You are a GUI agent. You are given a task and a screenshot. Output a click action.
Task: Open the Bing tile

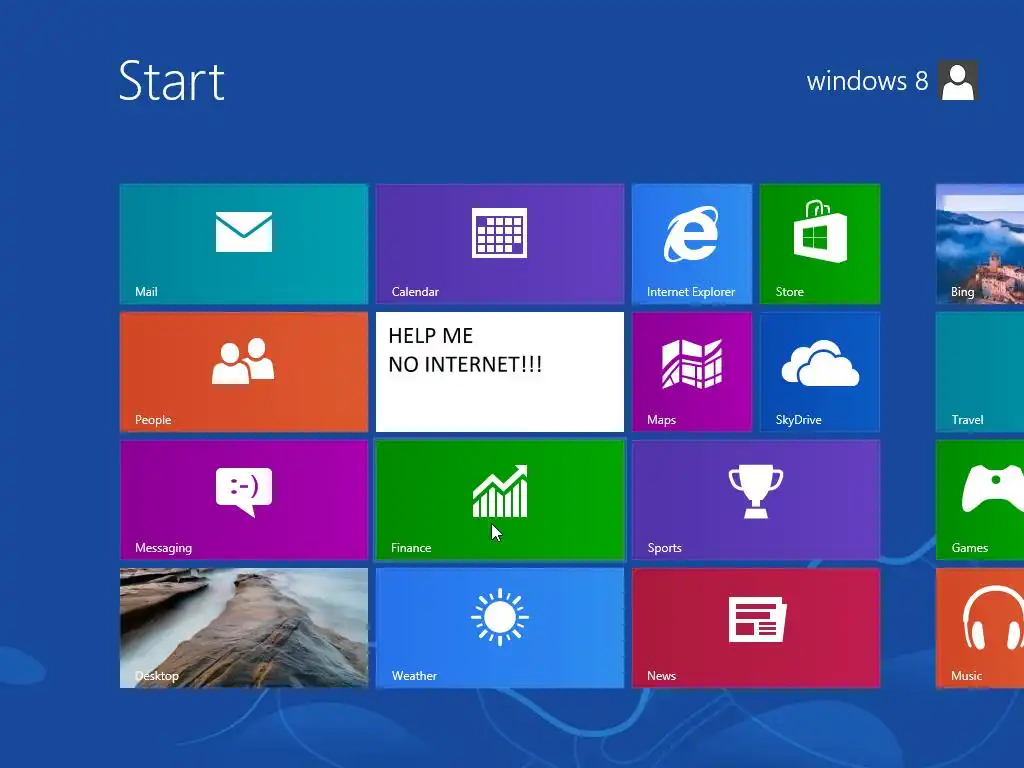click(x=980, y=244)
